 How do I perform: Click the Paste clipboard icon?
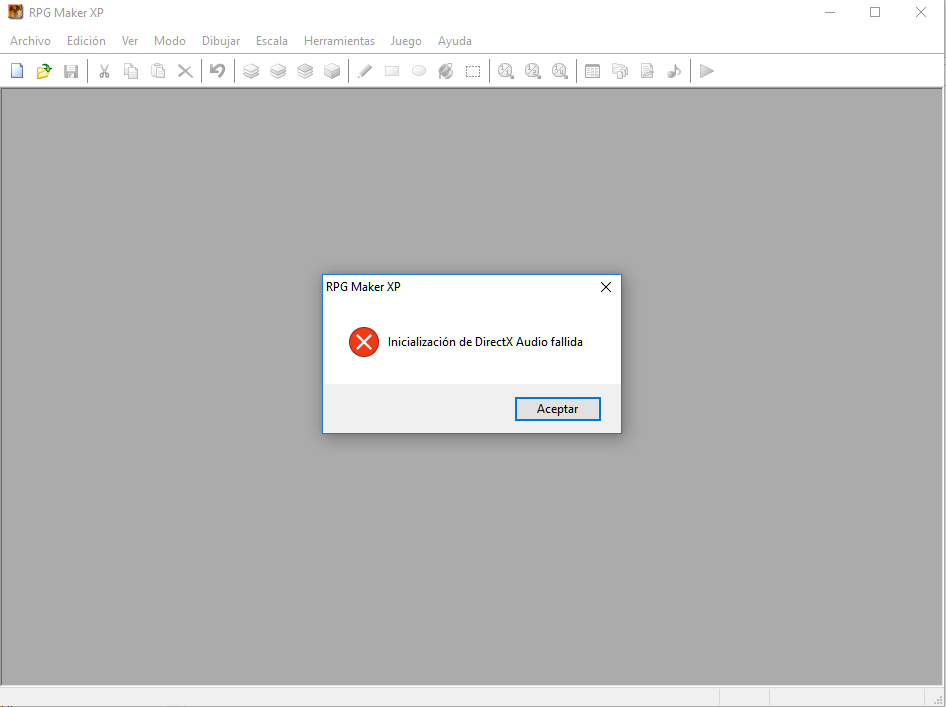[x=158, y=71]
